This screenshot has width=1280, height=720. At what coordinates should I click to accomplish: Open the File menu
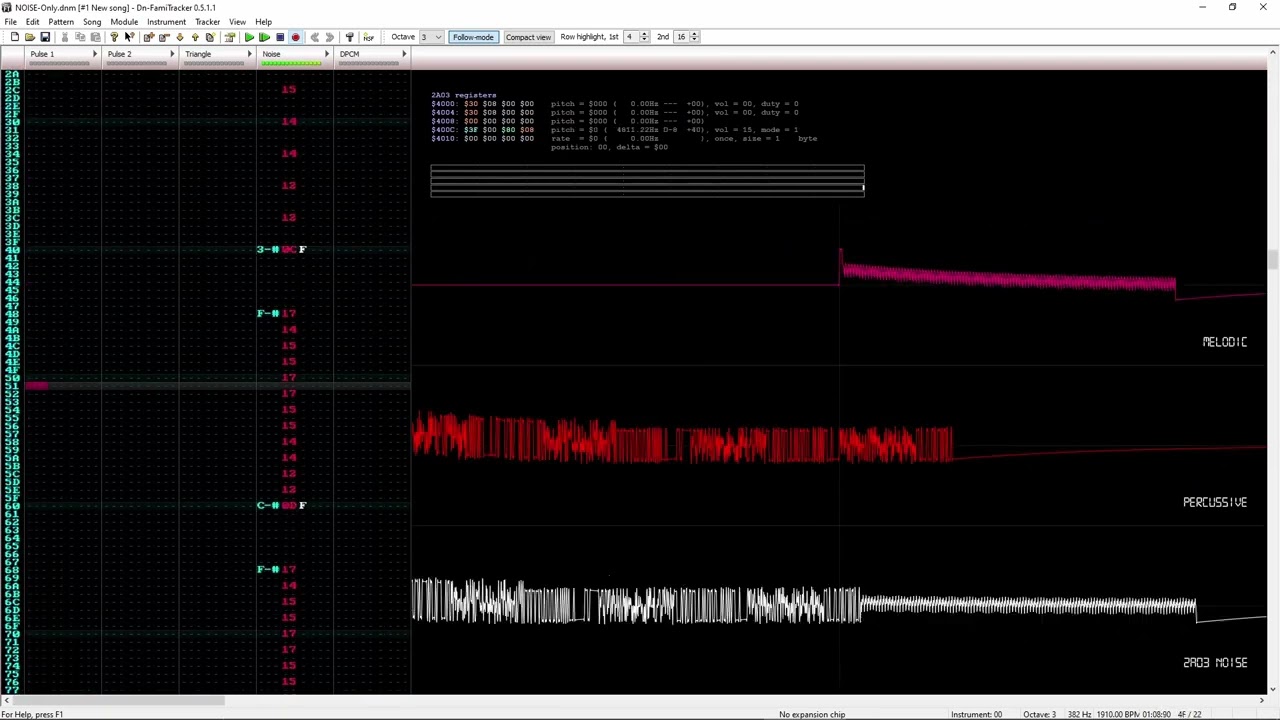(10, 21)
